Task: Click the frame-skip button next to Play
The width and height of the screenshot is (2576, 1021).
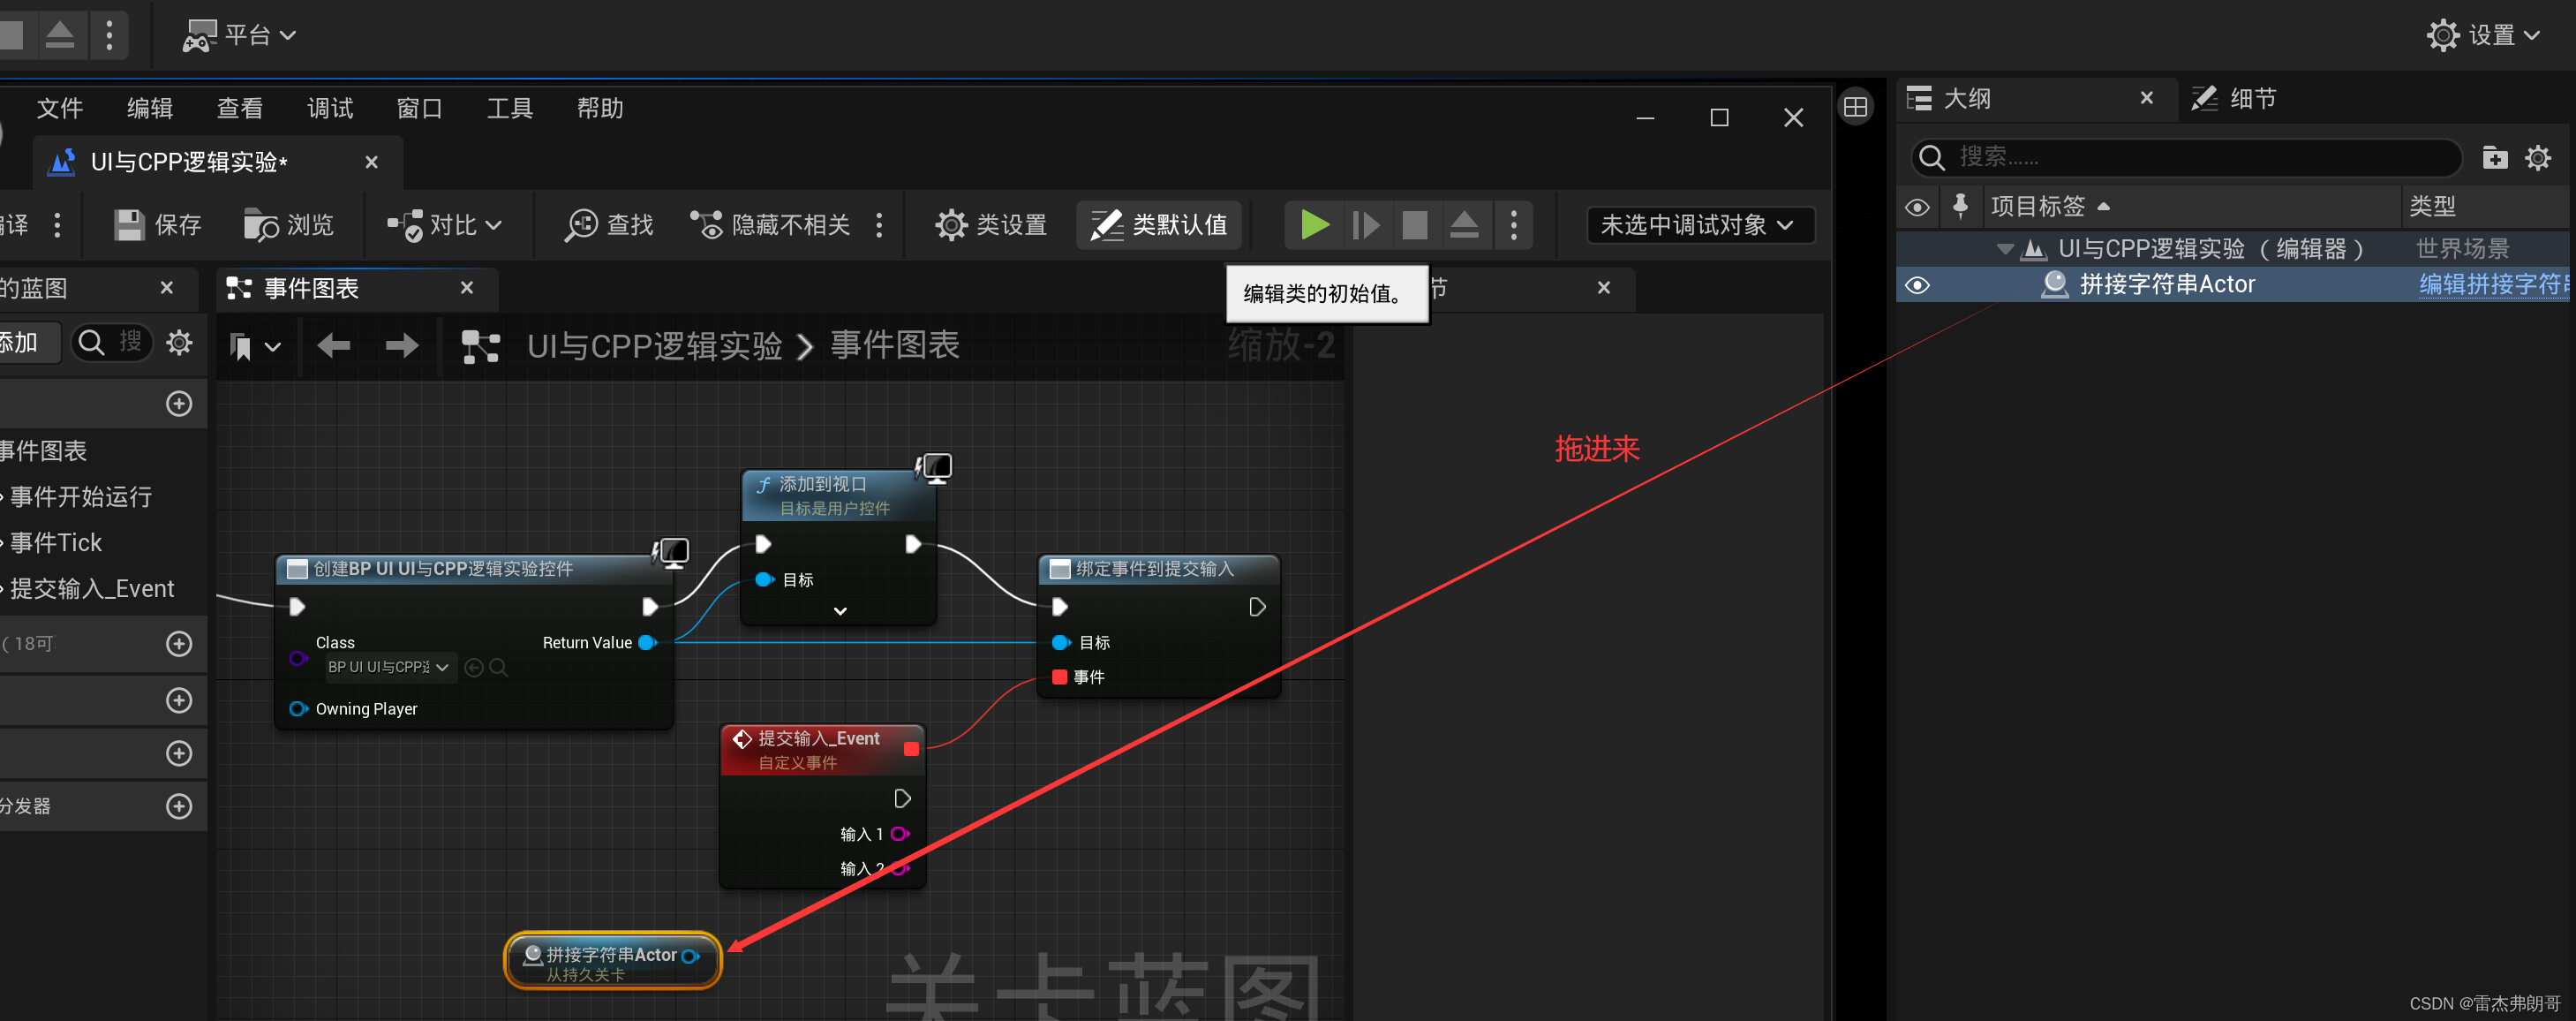Action: point(1365,225)
